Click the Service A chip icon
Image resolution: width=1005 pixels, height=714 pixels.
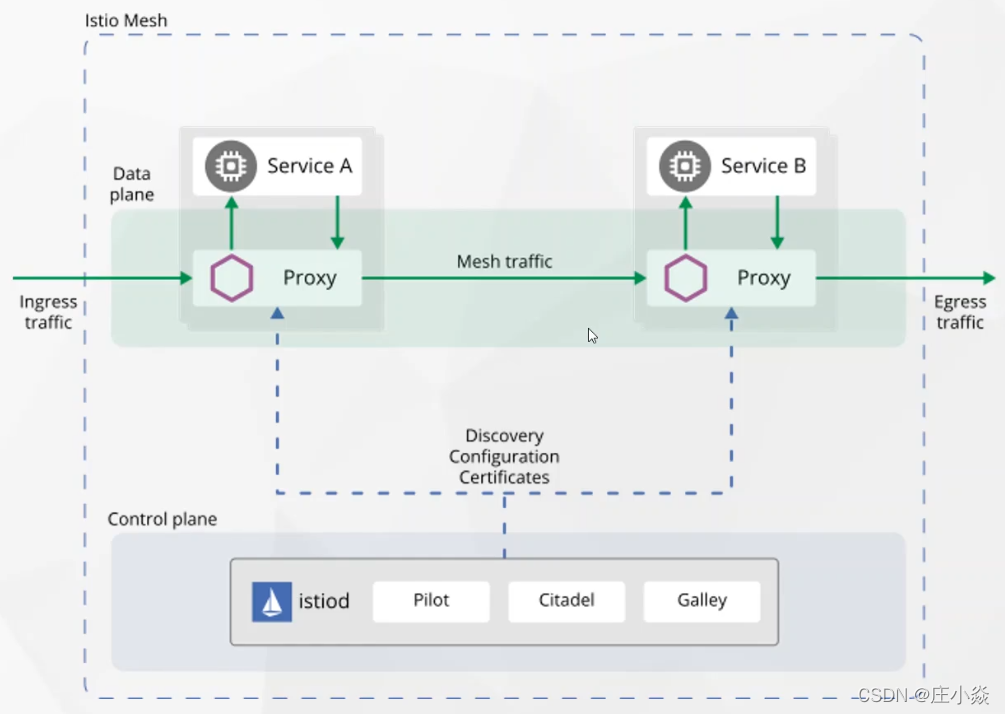coord(230,166)
